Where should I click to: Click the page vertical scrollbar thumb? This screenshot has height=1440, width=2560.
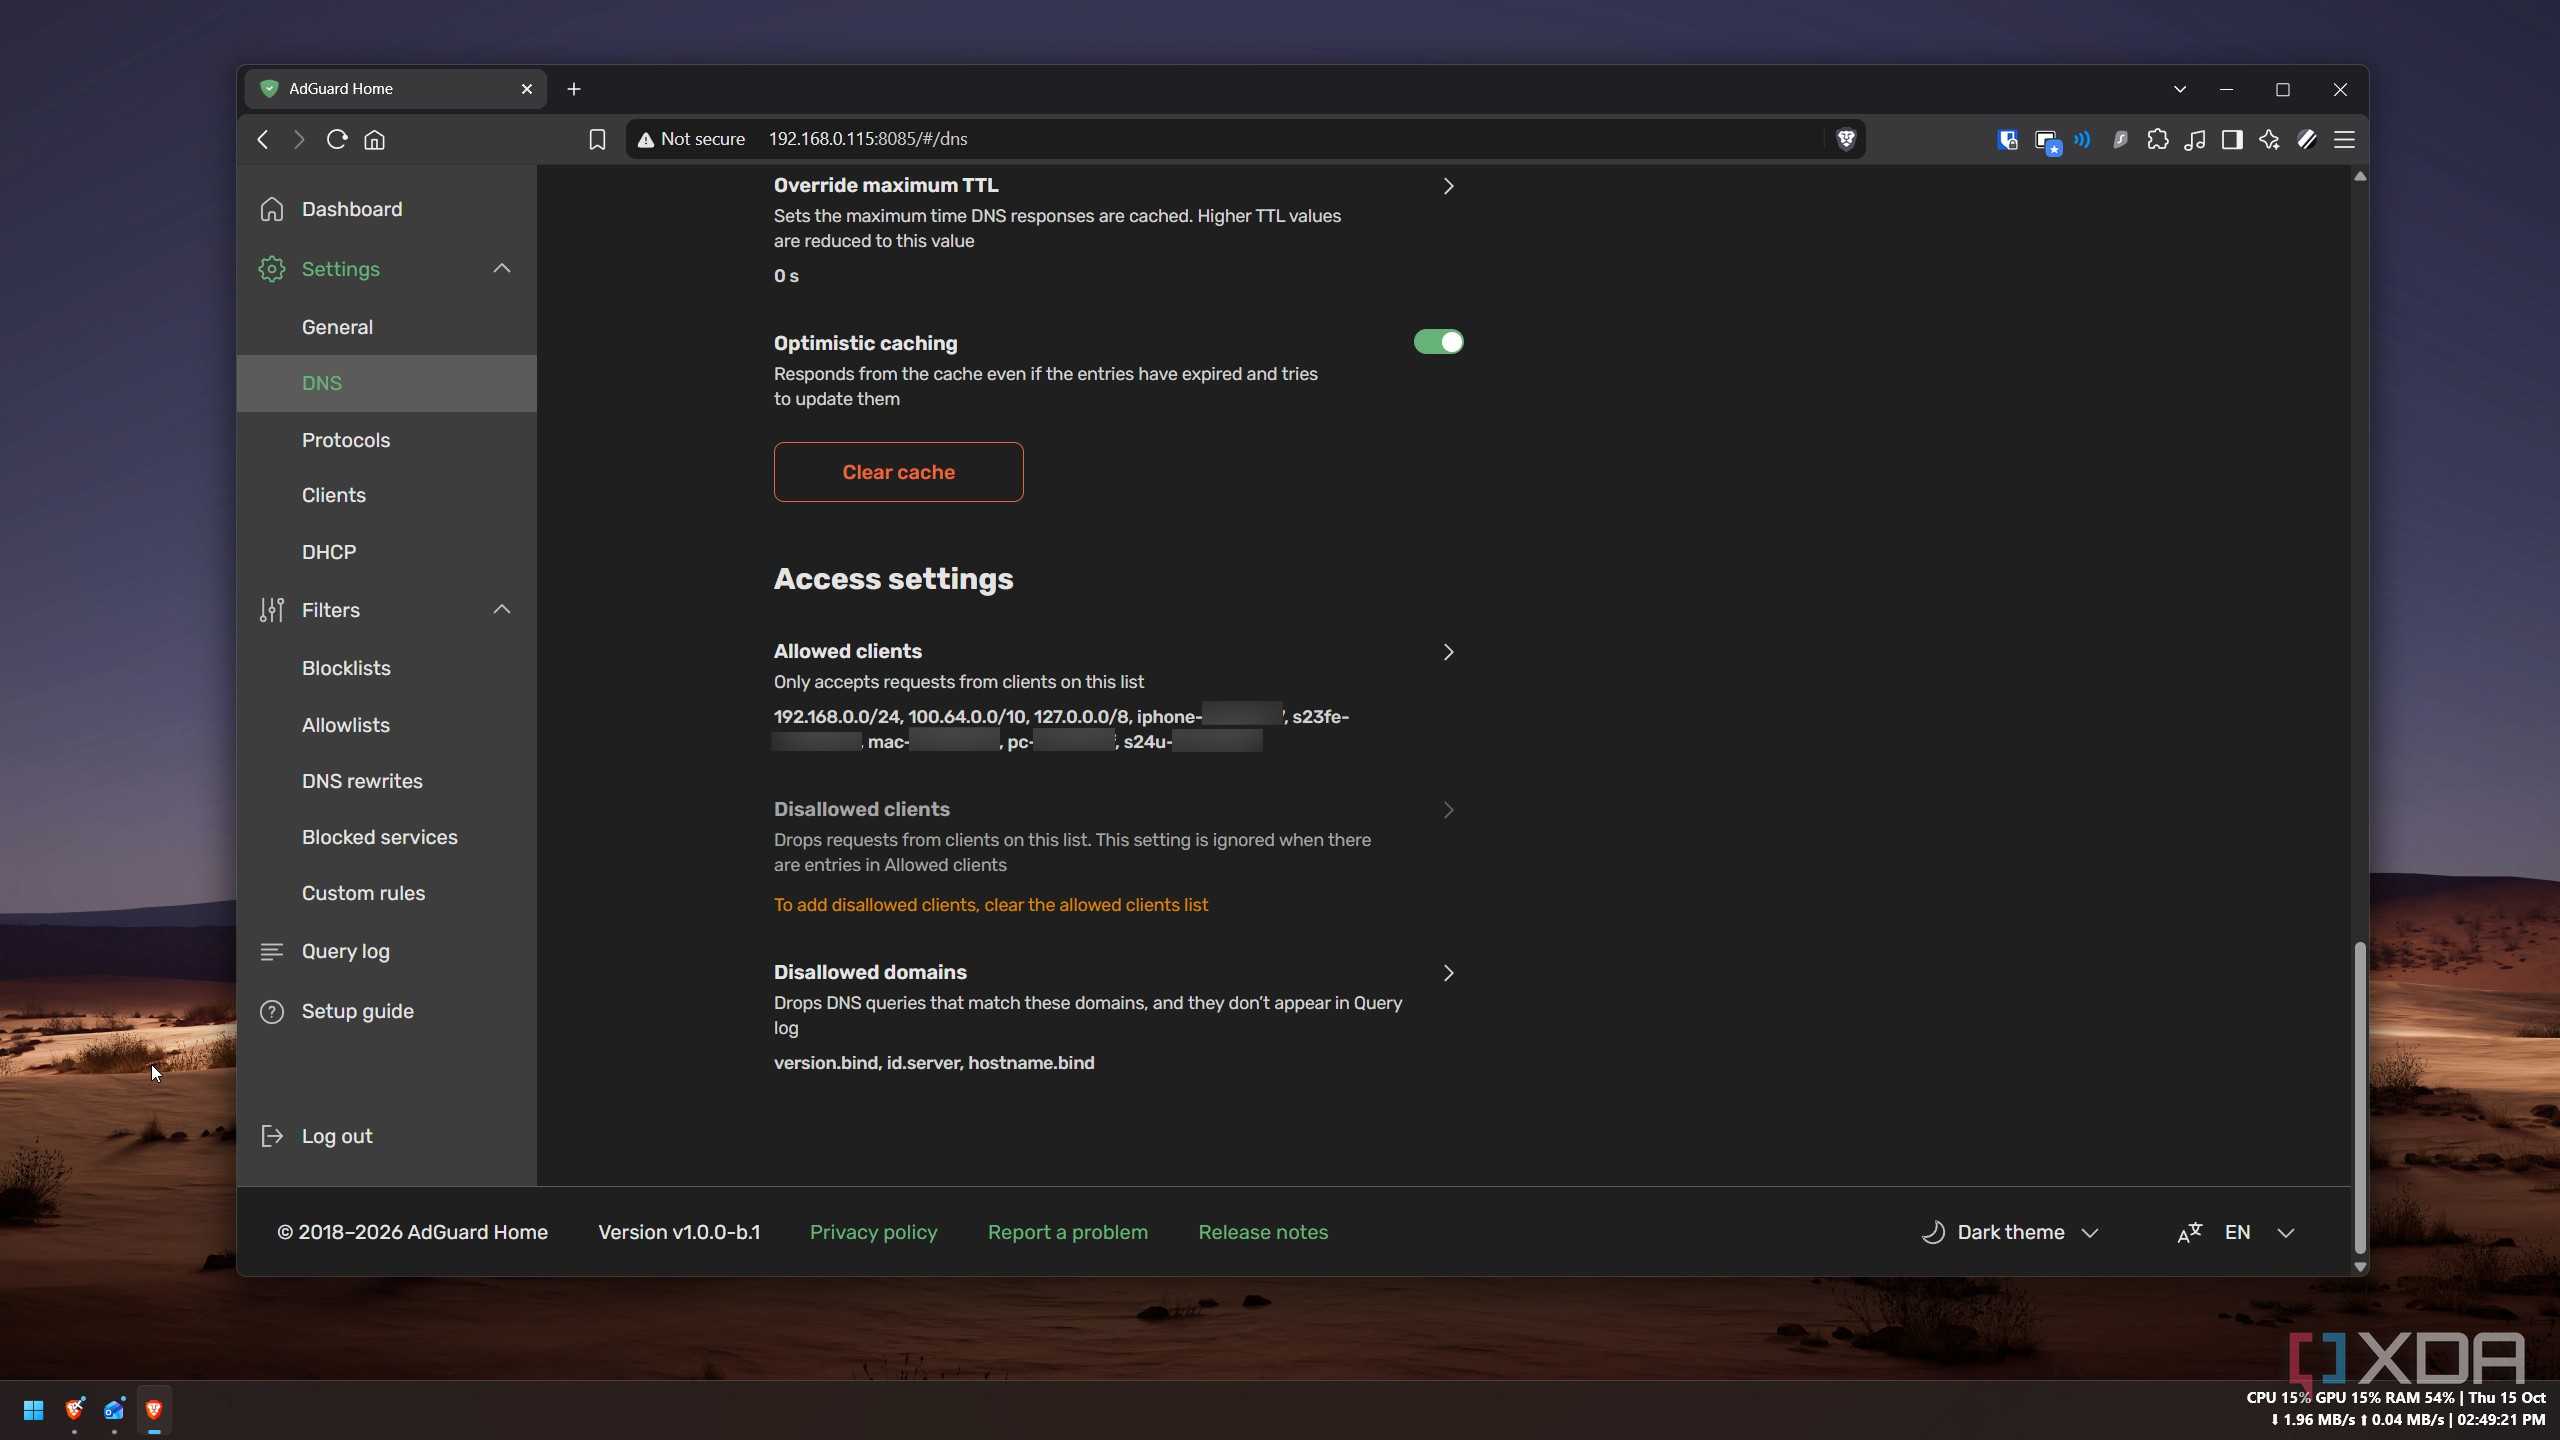click(2360, 1097)
